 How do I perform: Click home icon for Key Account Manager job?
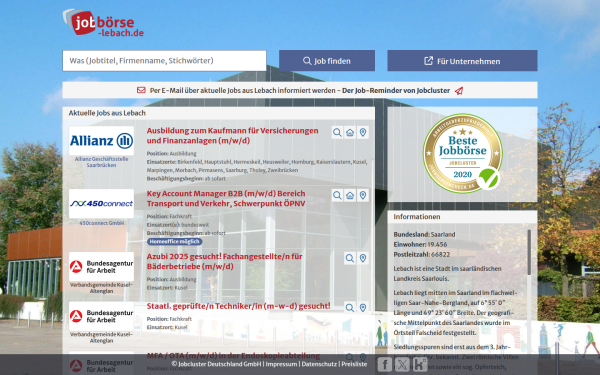pyautogui.click(x=350, y=195)
